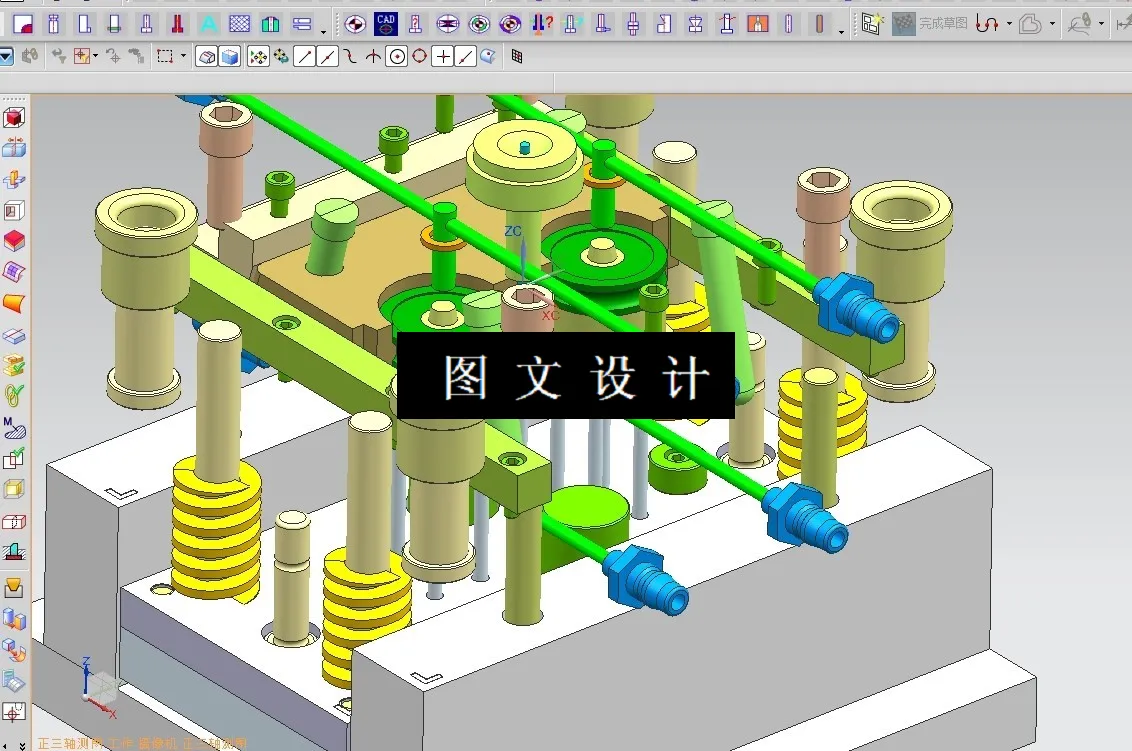The height and width of the screenshot is (751, 1132).
Task: Toggle the Intersection Point snap option
Action: [x=374, y=57]
